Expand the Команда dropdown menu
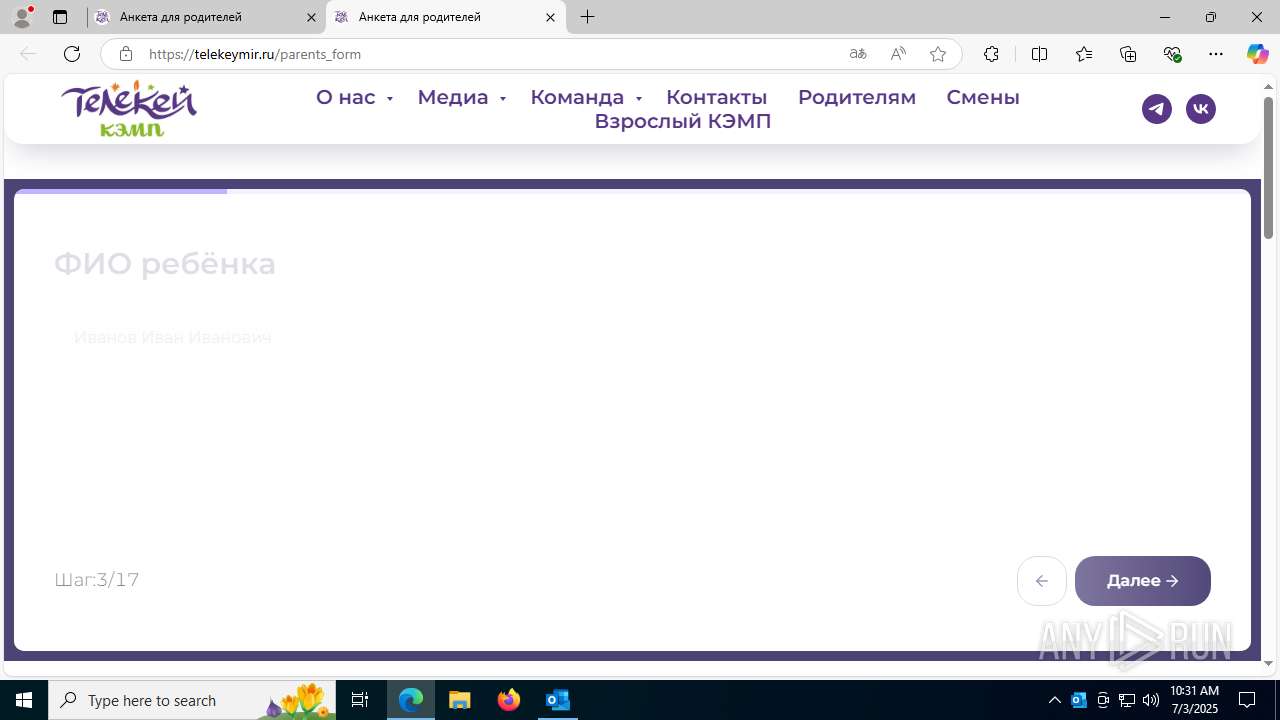1280x720 pixels. coord(586,97)
